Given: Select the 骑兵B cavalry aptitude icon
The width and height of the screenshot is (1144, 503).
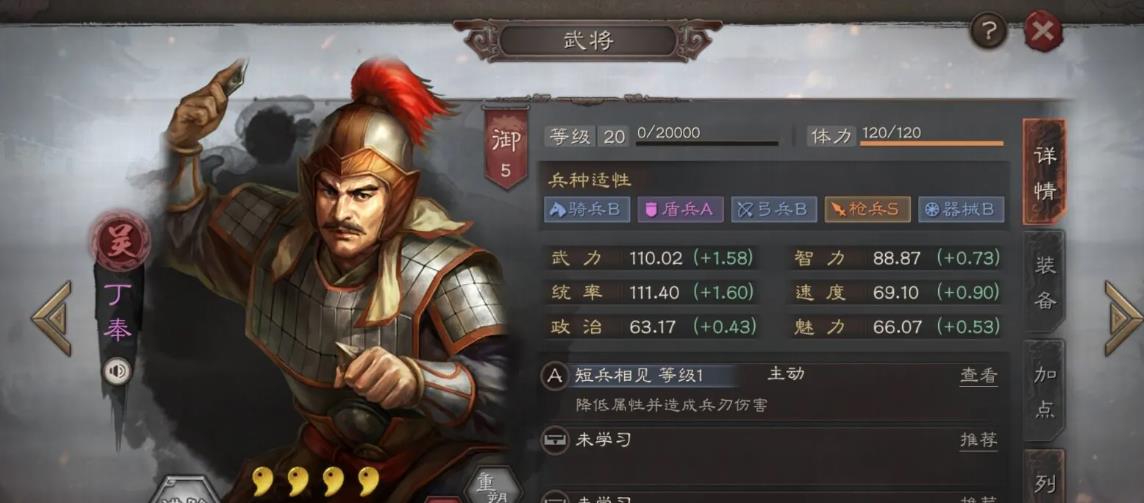Looking at the screenshot, I should click(587, 210).
